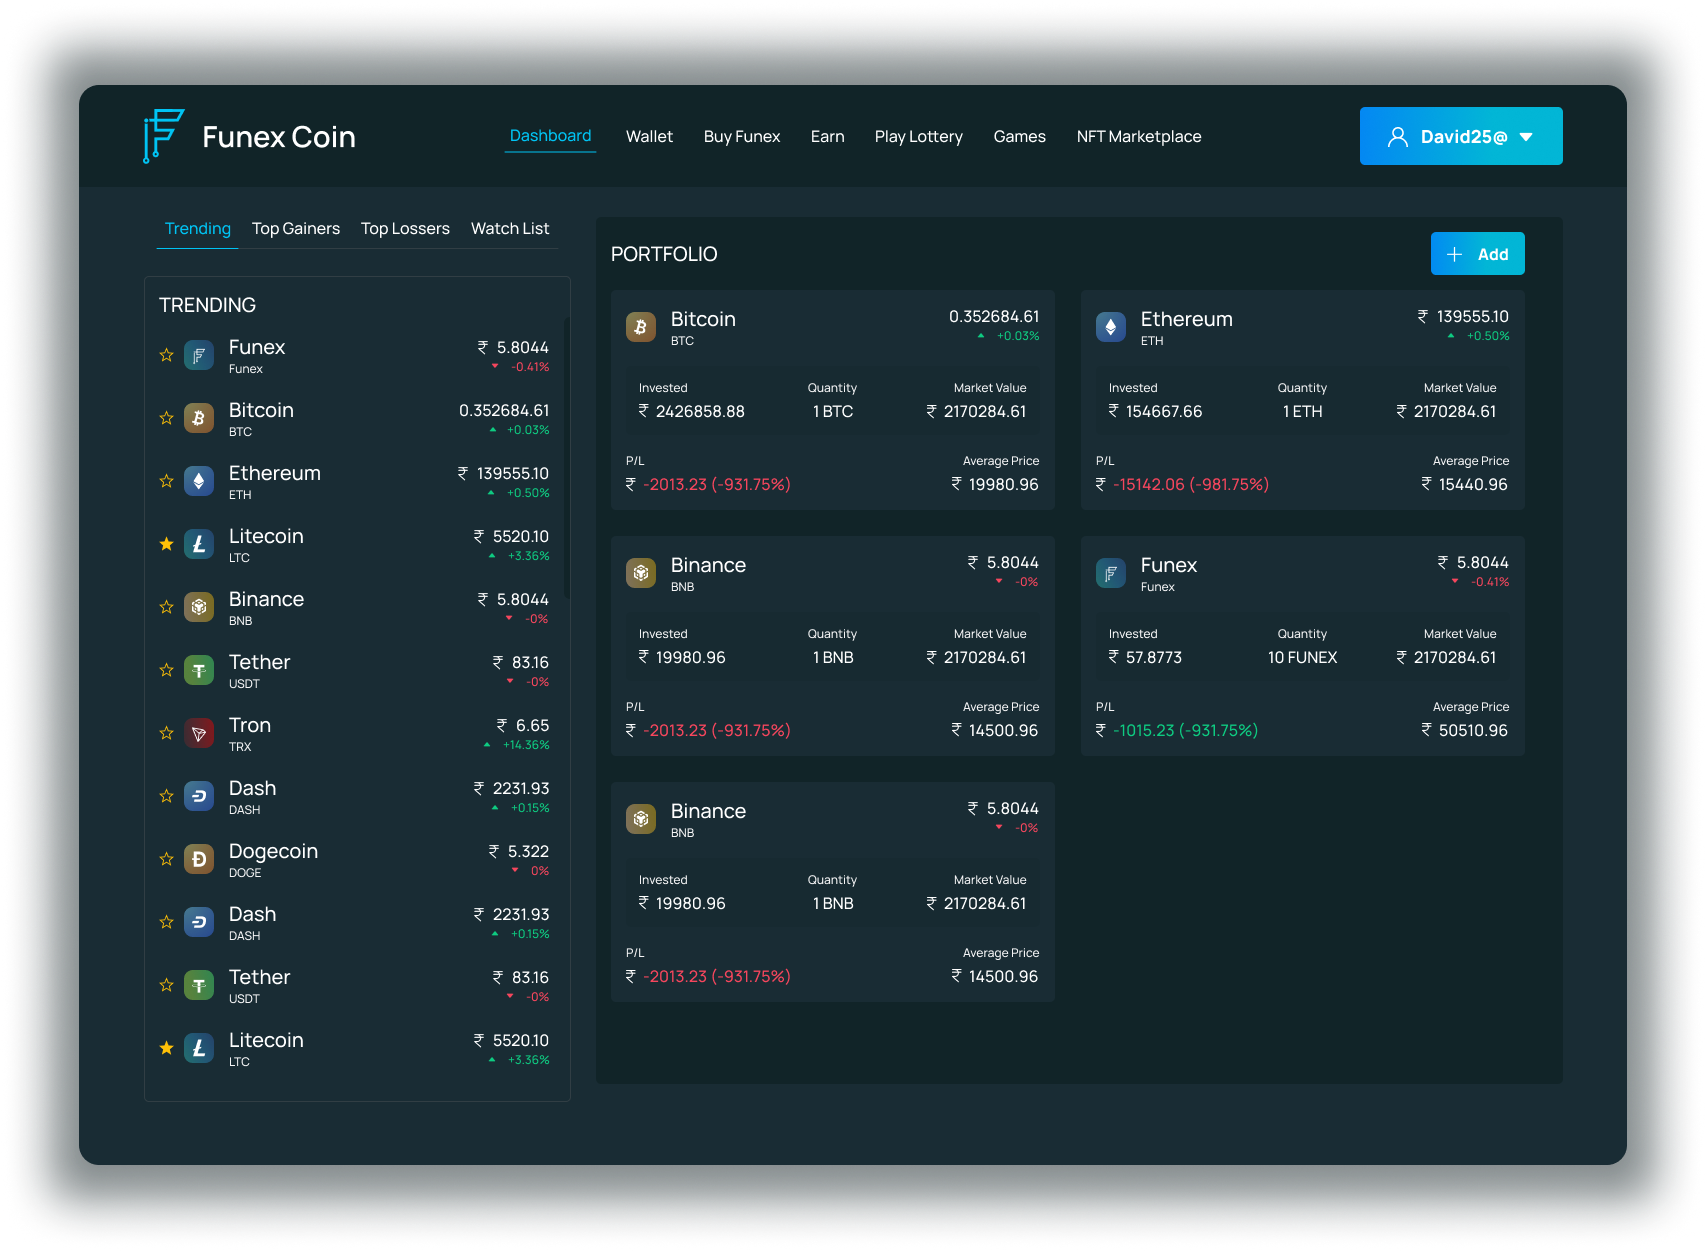Click Dogecoin price 5.322 in trending
The height and width of the screenshot is (1251, 1706).
518,851
